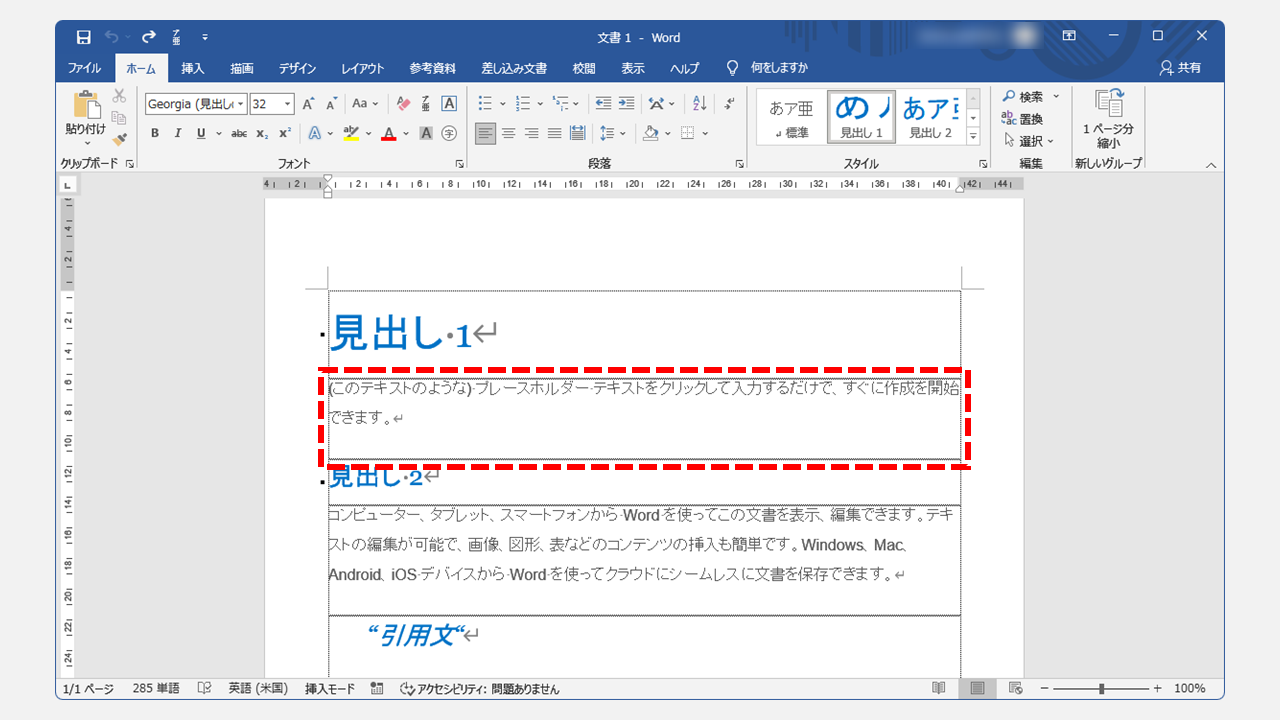Screen dimensions: 1280x720
Task: Click the character border 'A' box icon
Action: 449,104
